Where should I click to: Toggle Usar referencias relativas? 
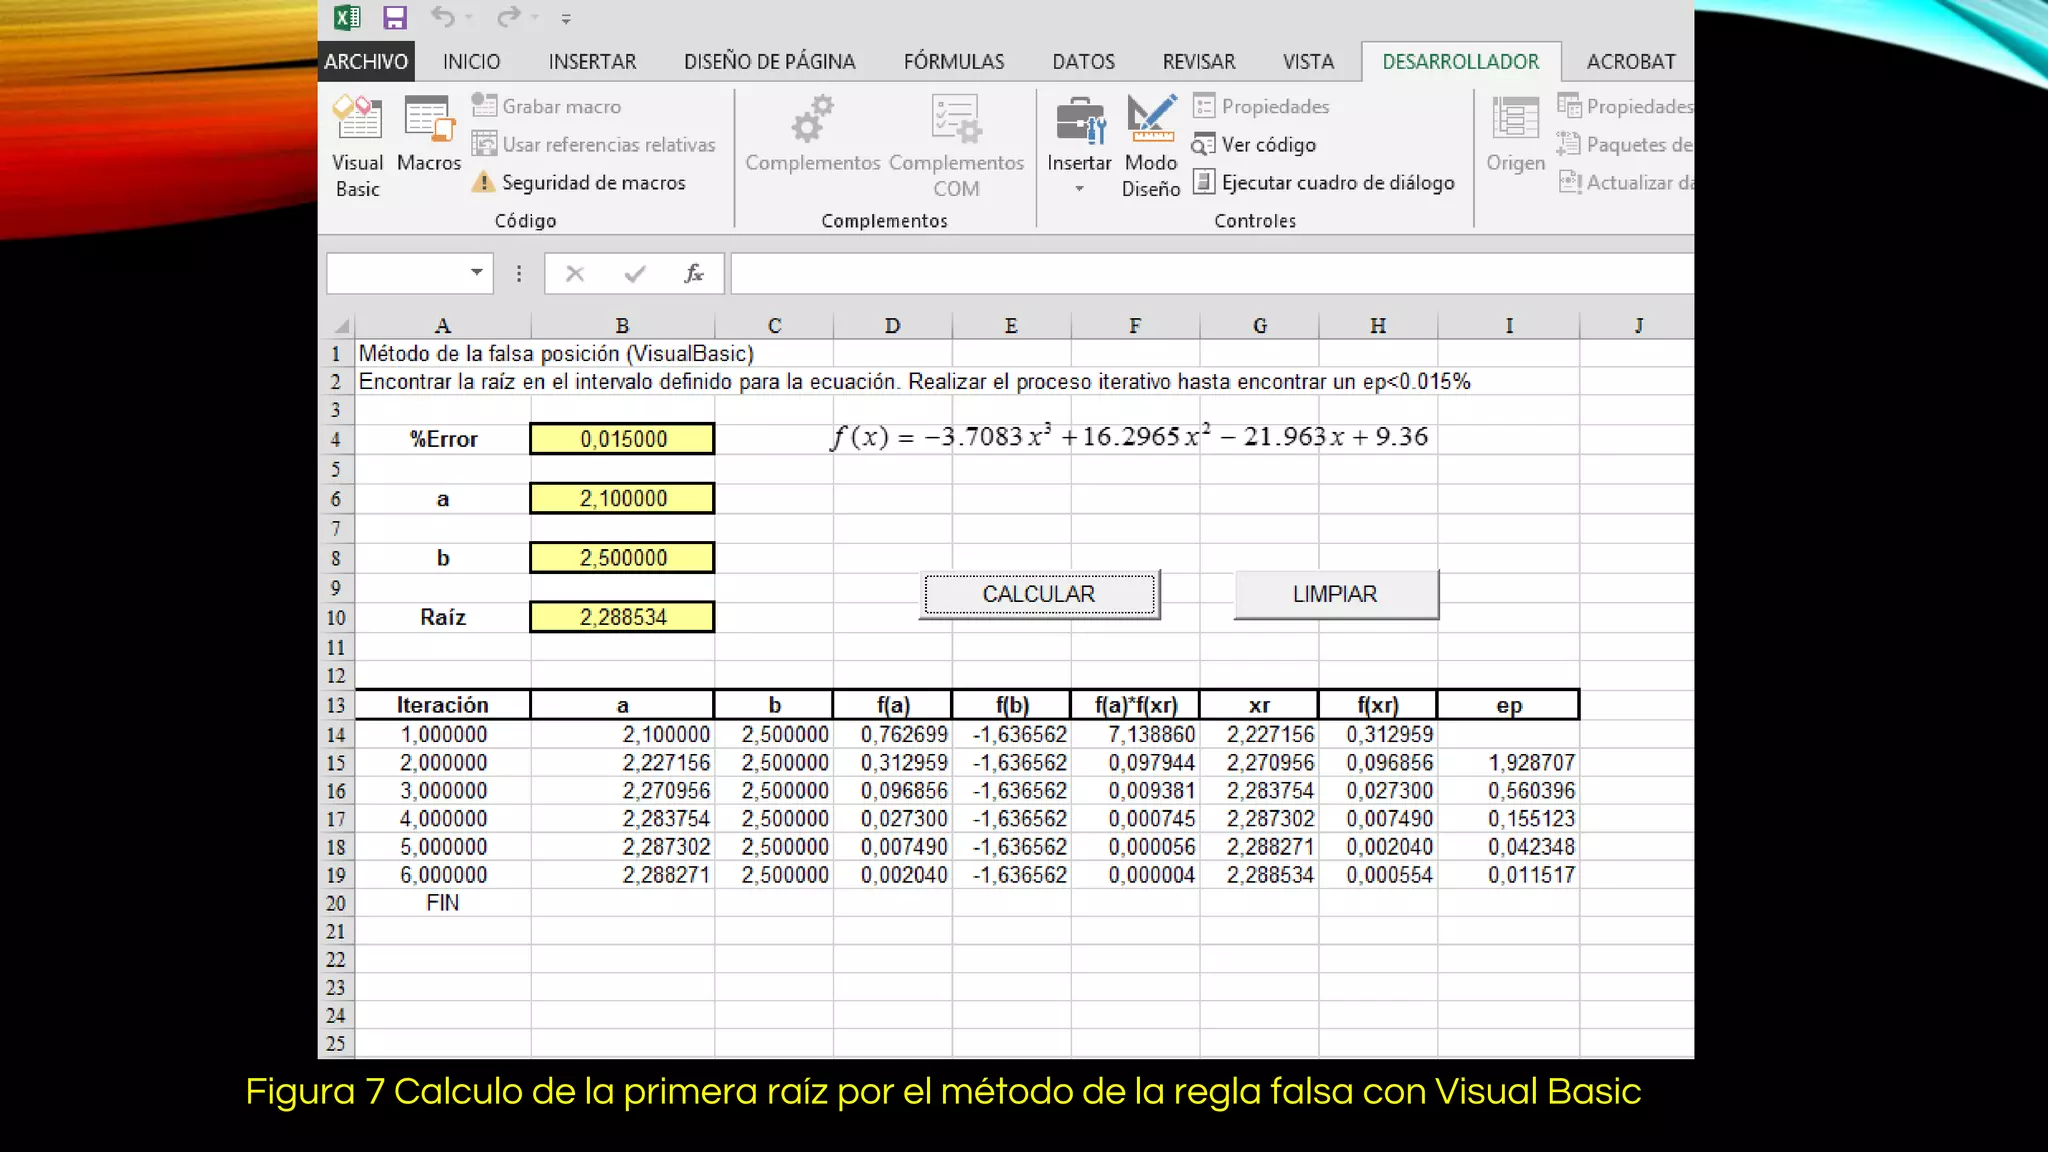click(x=594, y=144)
